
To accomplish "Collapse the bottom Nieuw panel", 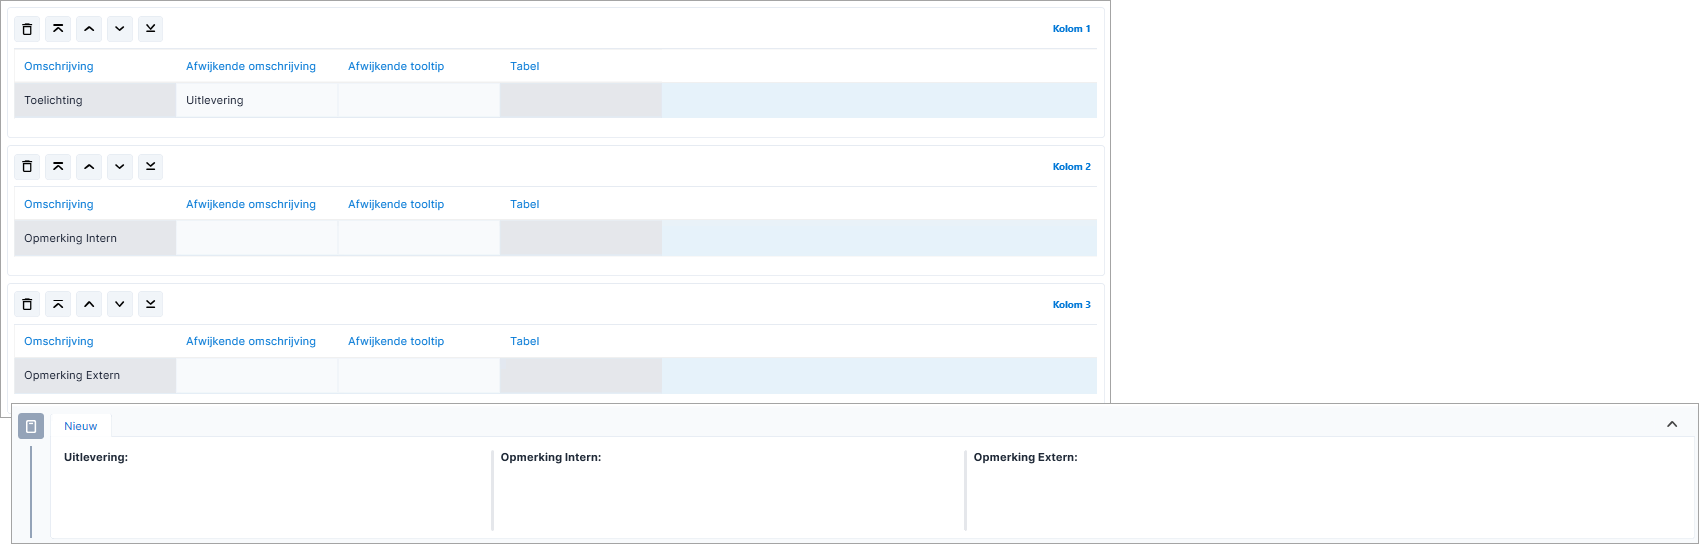I will (x=1672, y=425).
